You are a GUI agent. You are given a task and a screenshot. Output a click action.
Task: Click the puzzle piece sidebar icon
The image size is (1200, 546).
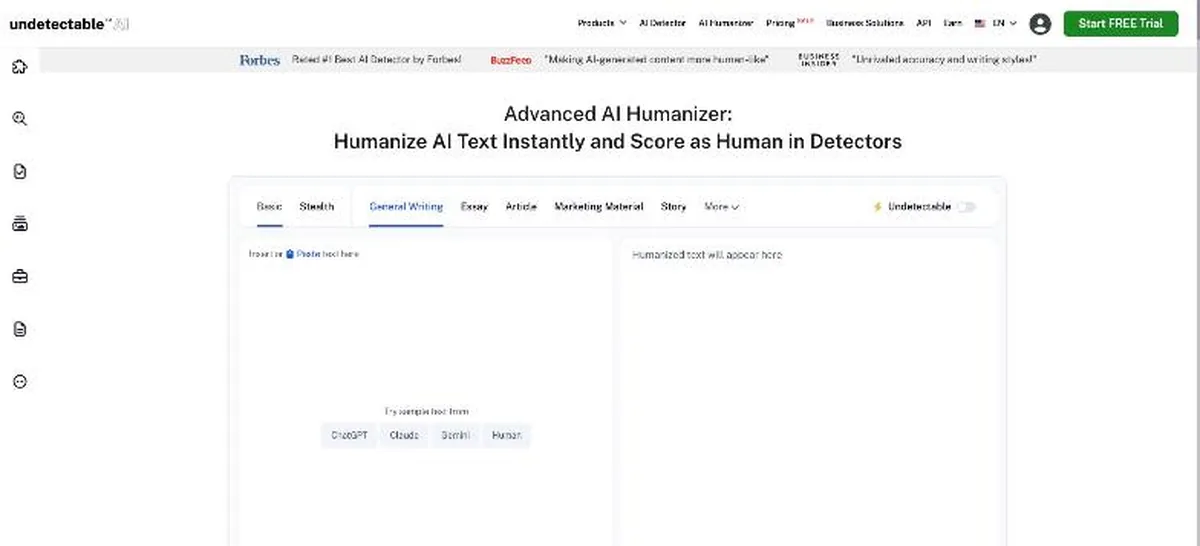click(x=19, y=67)
